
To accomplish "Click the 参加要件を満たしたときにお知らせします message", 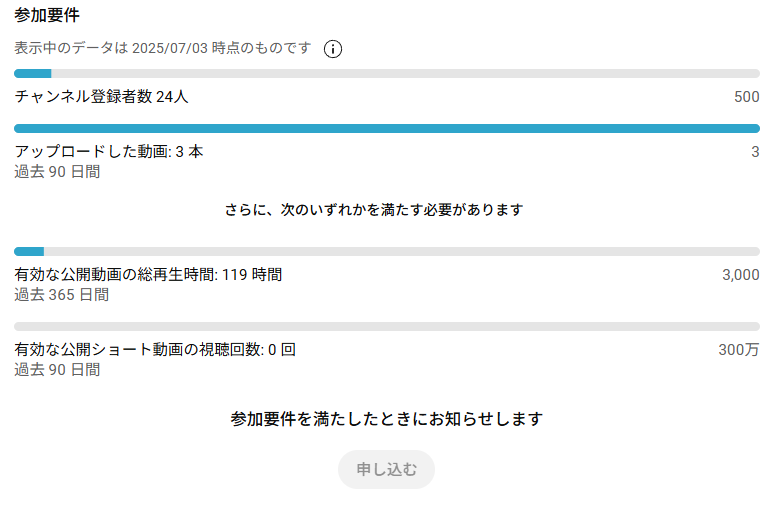I will (387, 419).
